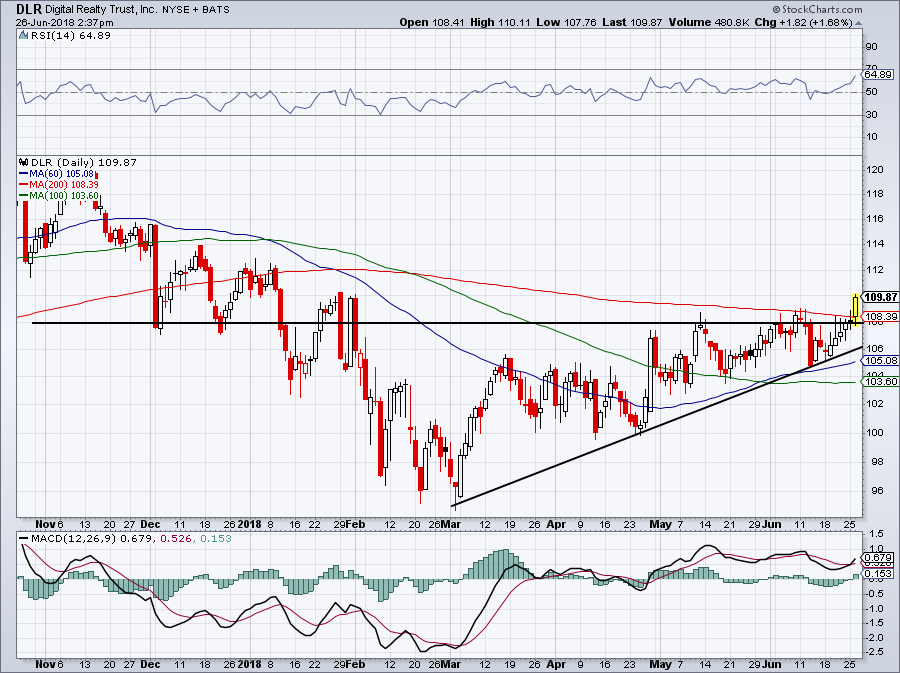
Task: Click the MACD(12,26,9) 0.679 legend text
Action: tap(91, 539)
